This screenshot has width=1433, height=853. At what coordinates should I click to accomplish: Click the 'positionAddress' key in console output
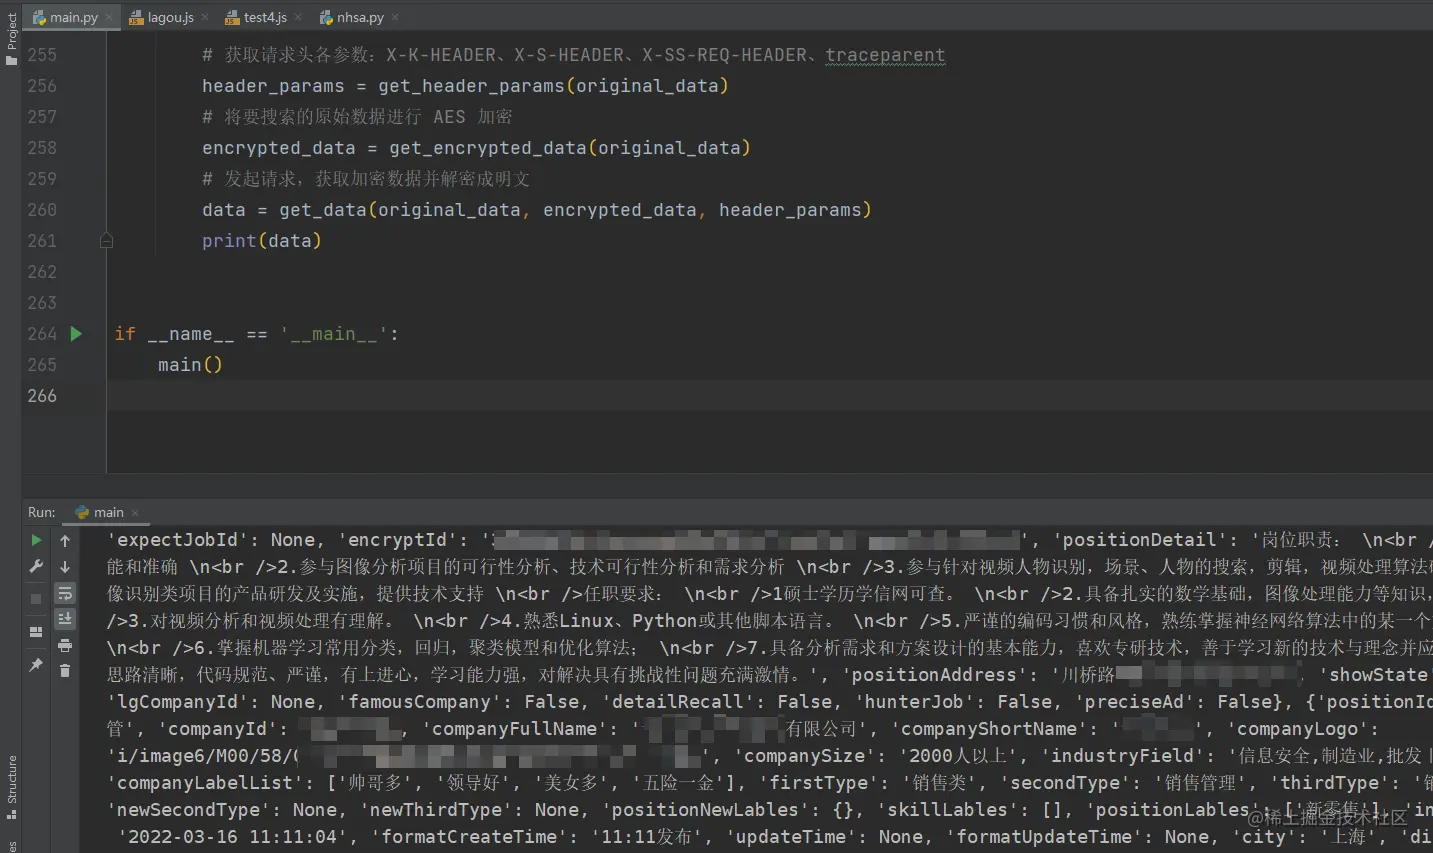[x=934, y=675]
